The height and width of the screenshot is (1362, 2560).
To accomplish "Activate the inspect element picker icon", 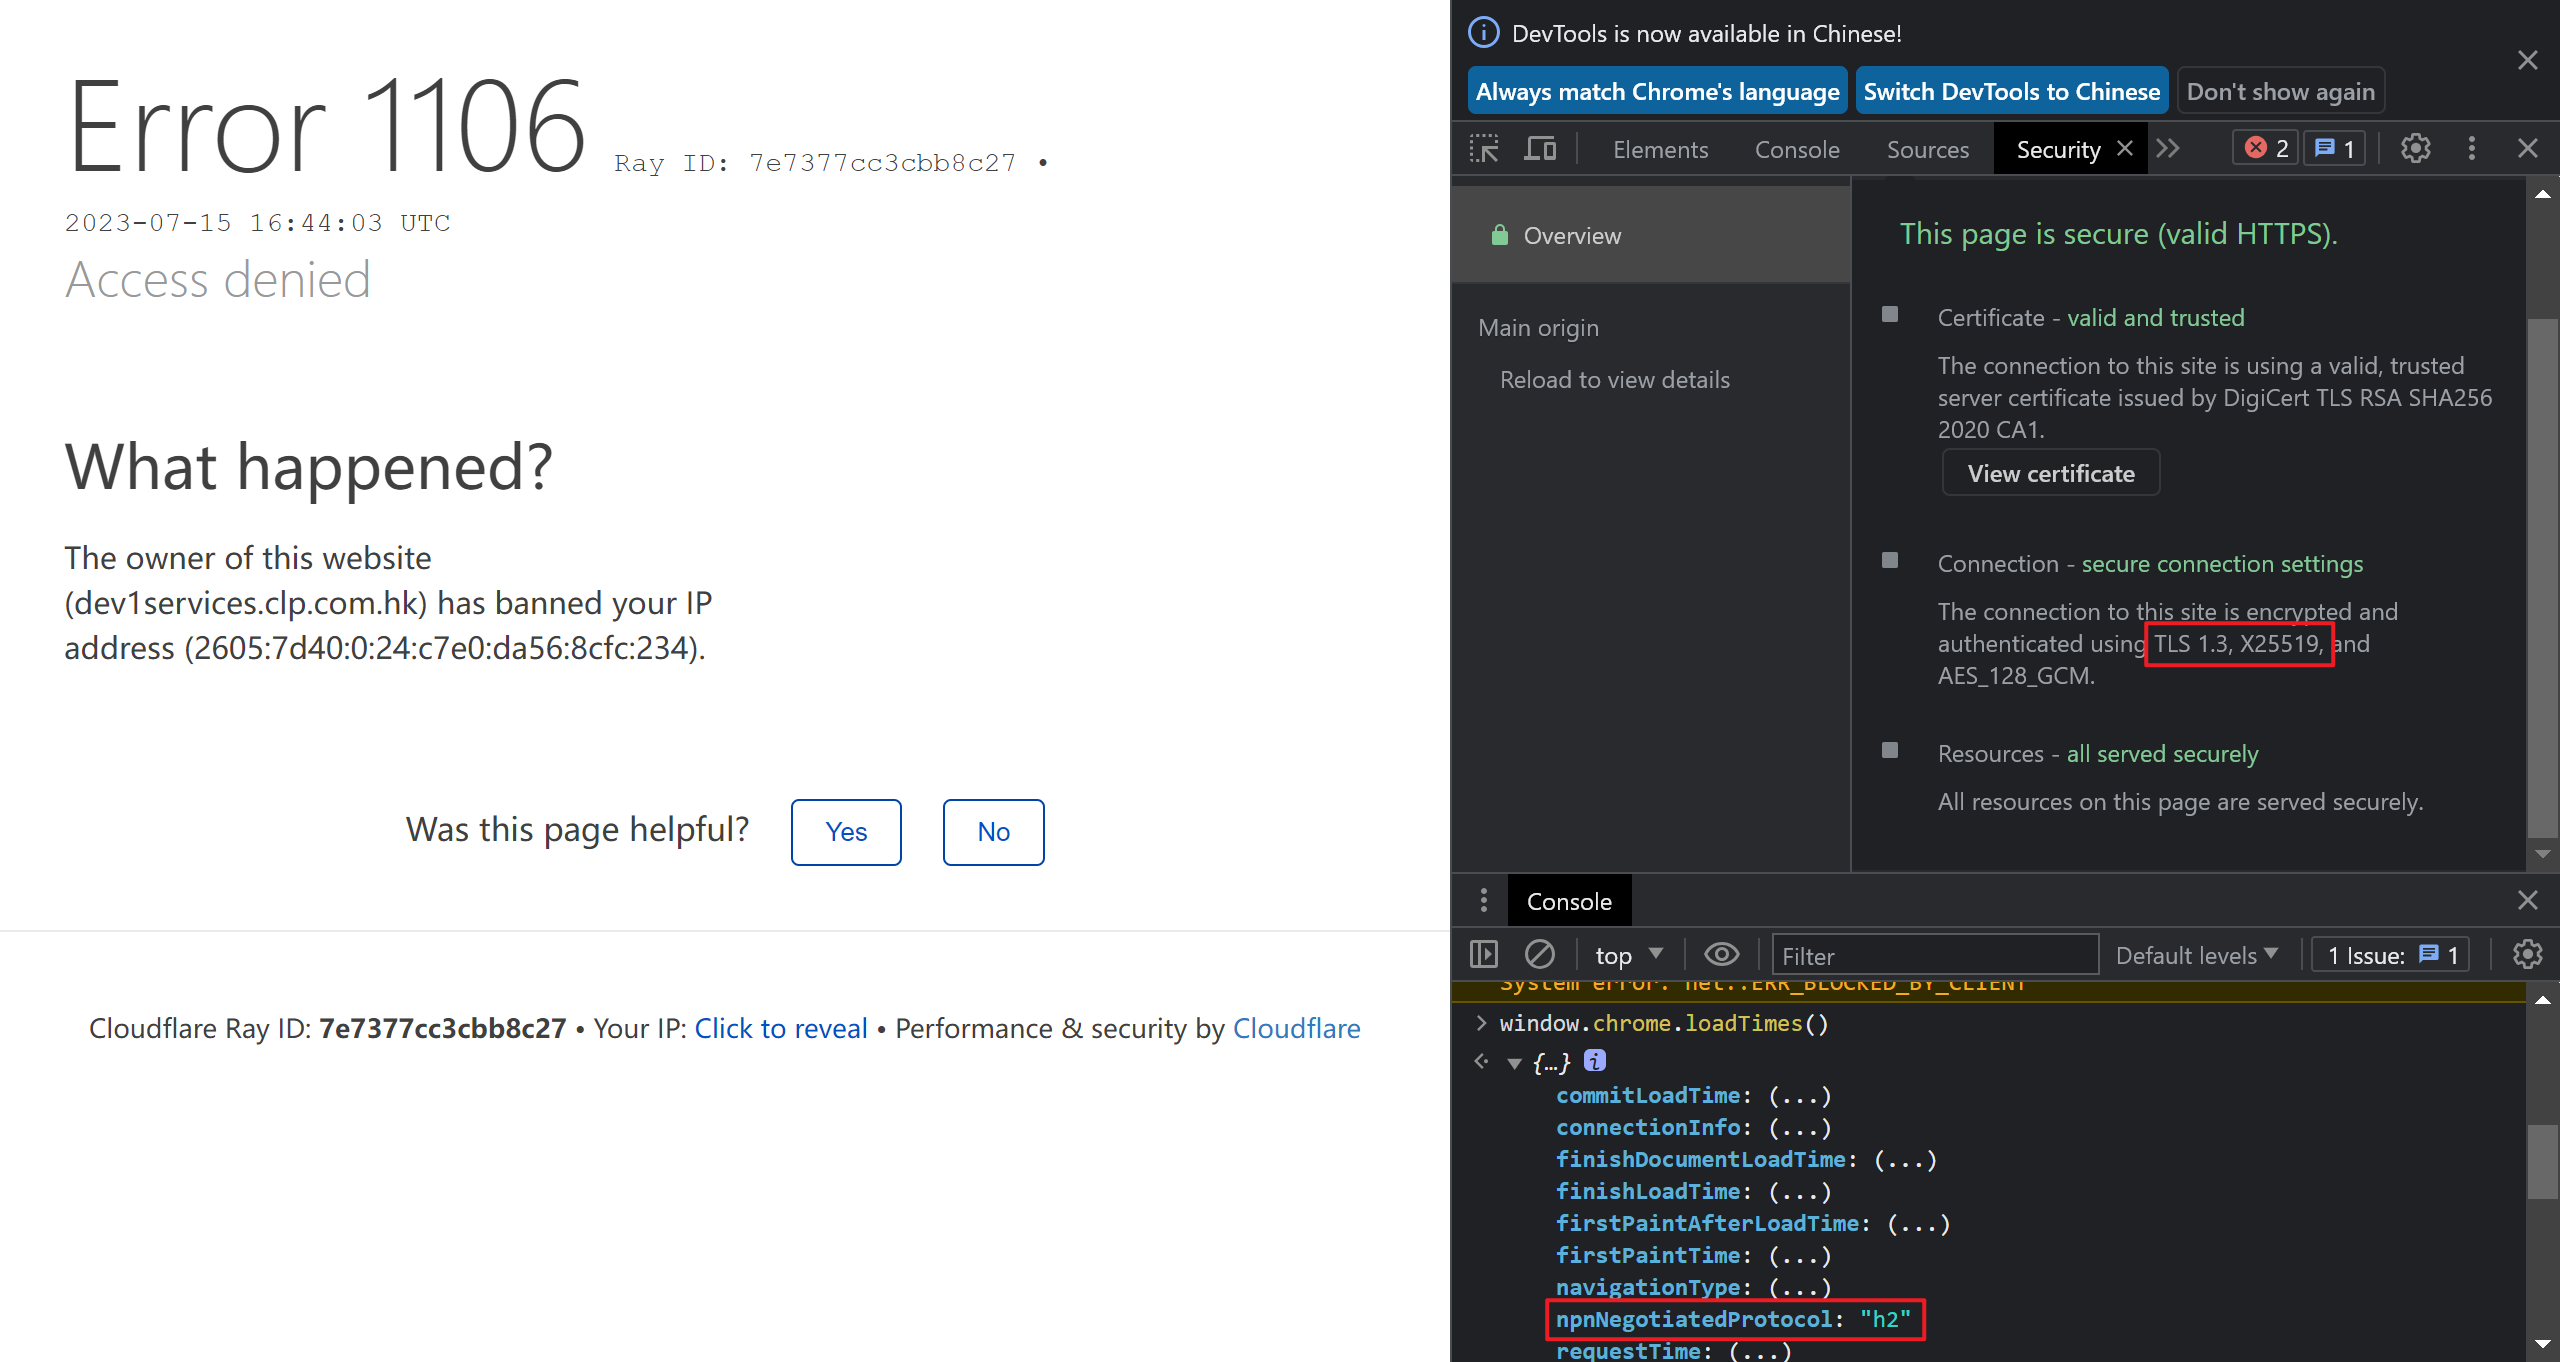I will click(x=1484, y=149).
